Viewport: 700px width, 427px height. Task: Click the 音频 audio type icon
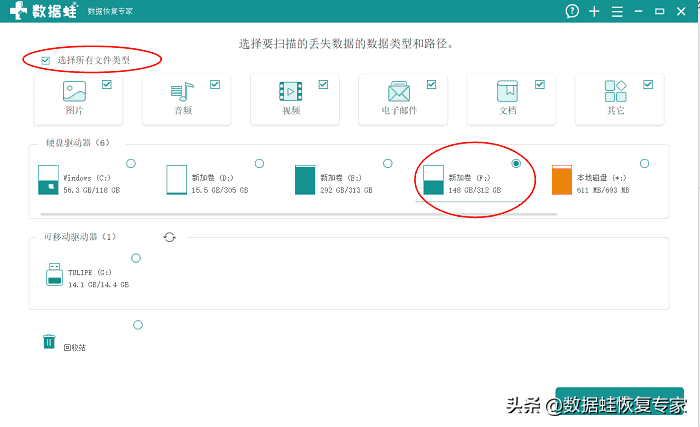[x=182, y=92]
